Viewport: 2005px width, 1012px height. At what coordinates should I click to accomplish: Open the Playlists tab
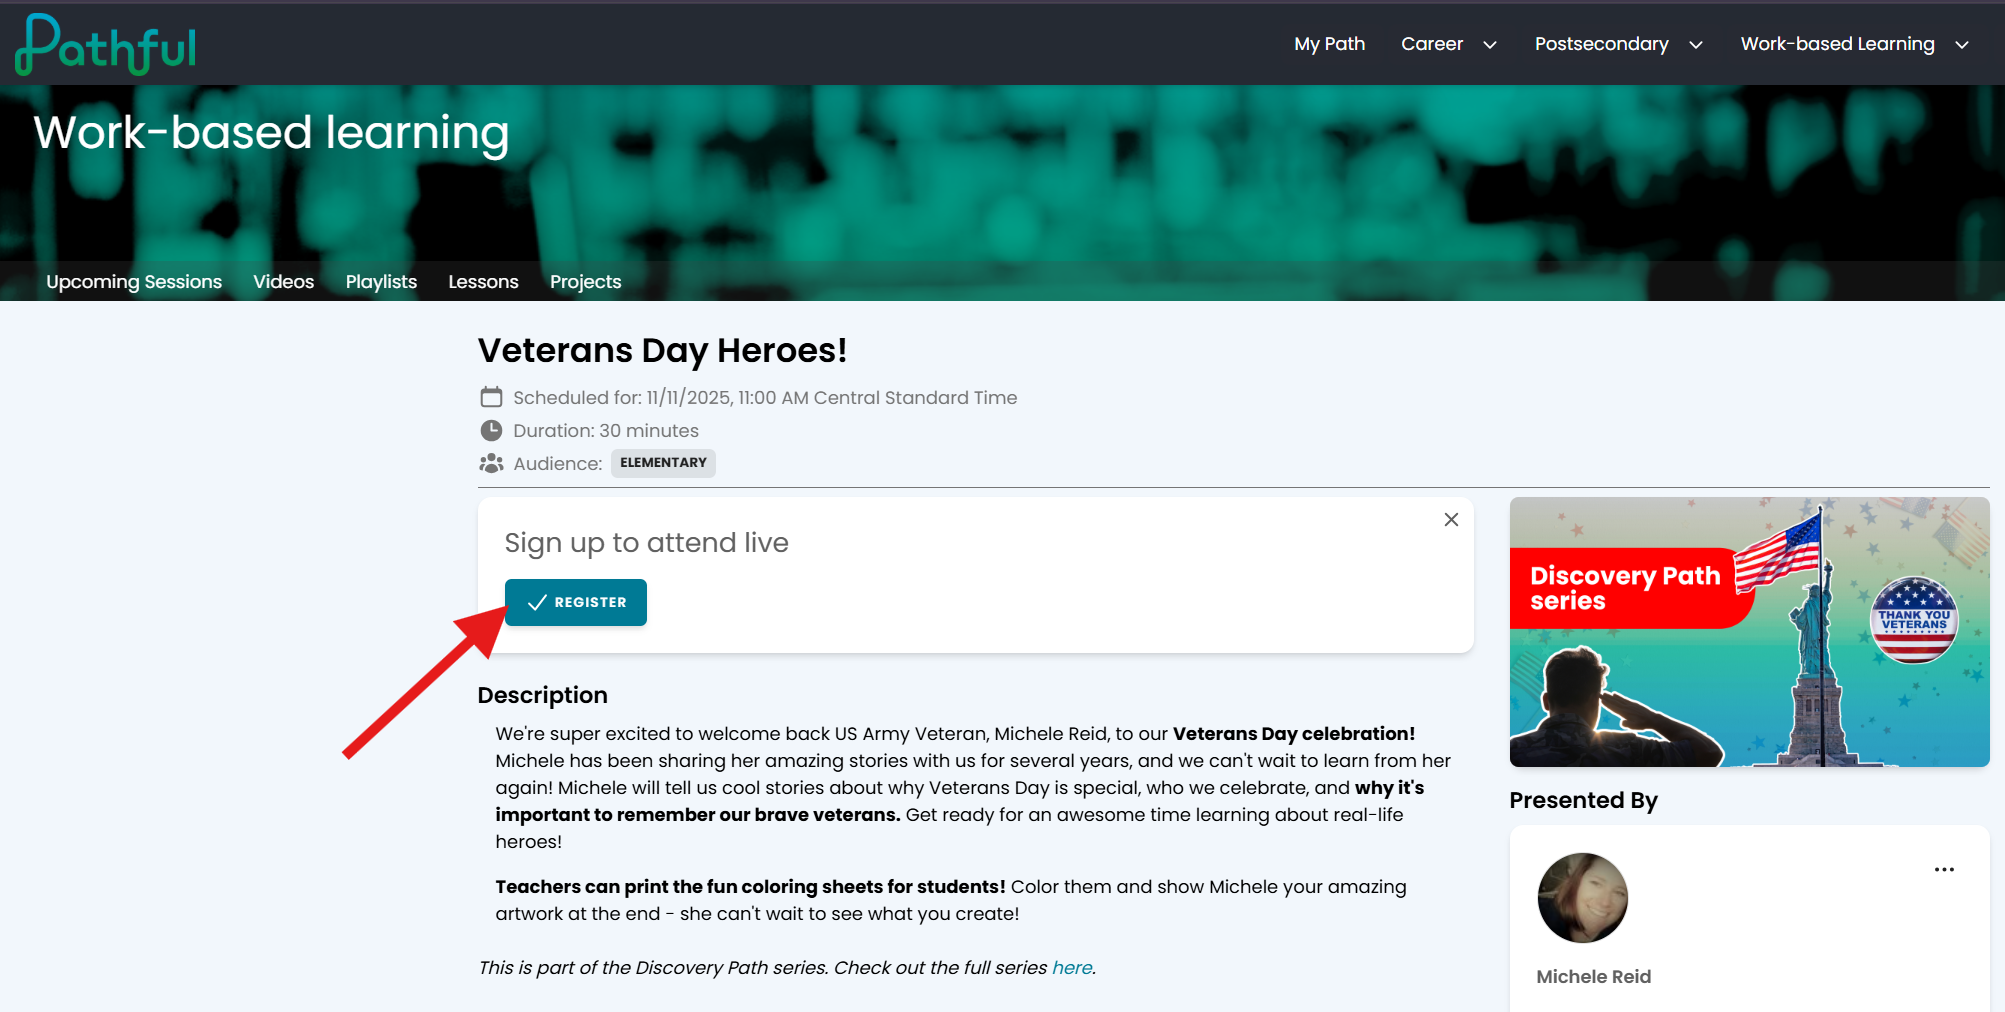(381, 282)
